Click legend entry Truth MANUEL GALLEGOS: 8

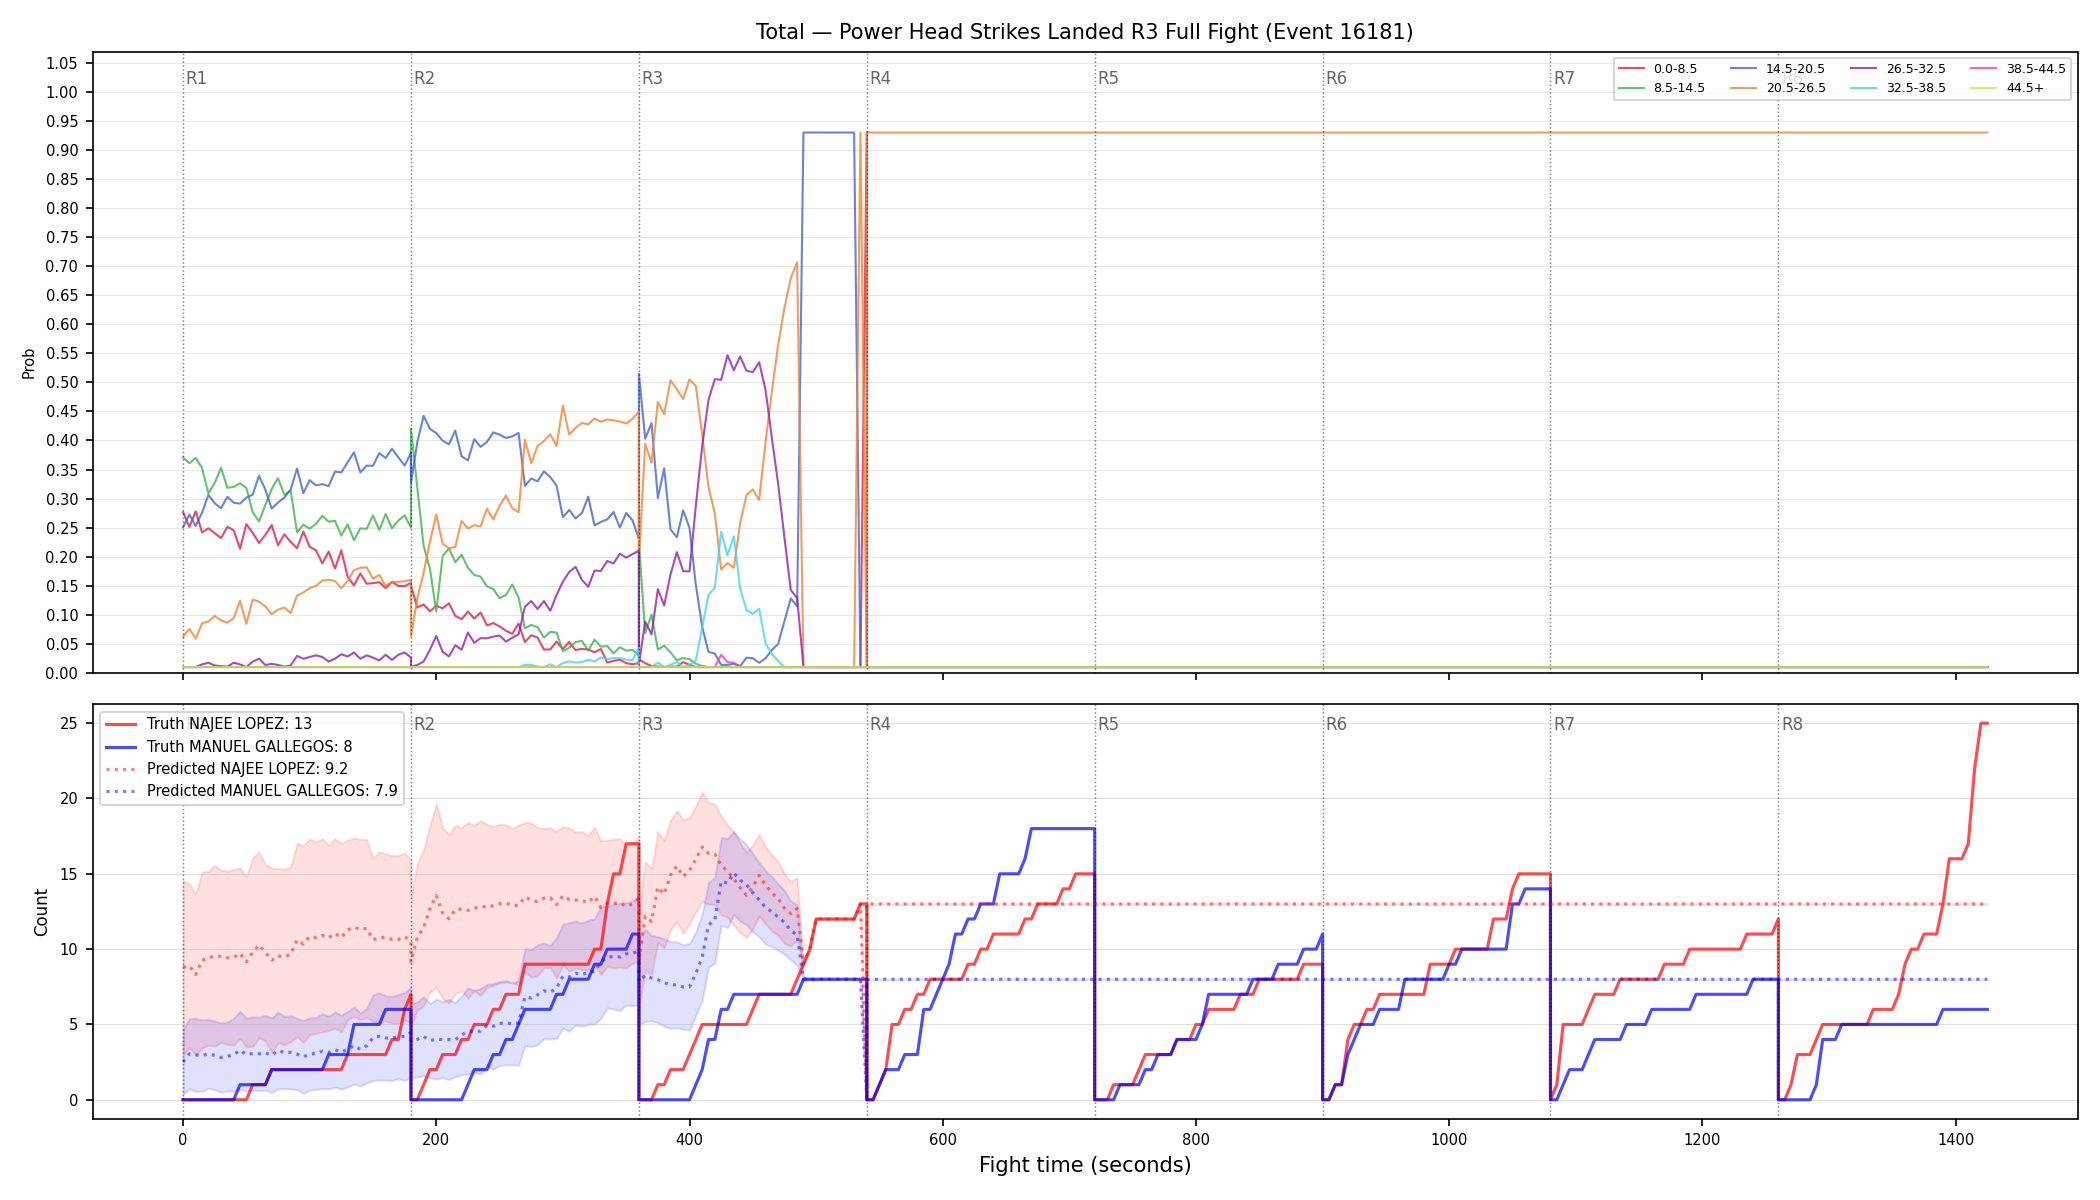tap(228, 746)
